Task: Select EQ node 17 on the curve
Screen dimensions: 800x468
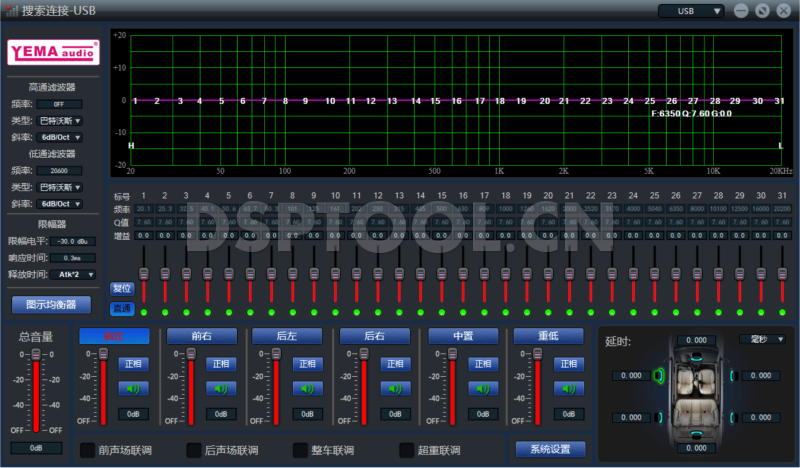Action: click(480, 101)
